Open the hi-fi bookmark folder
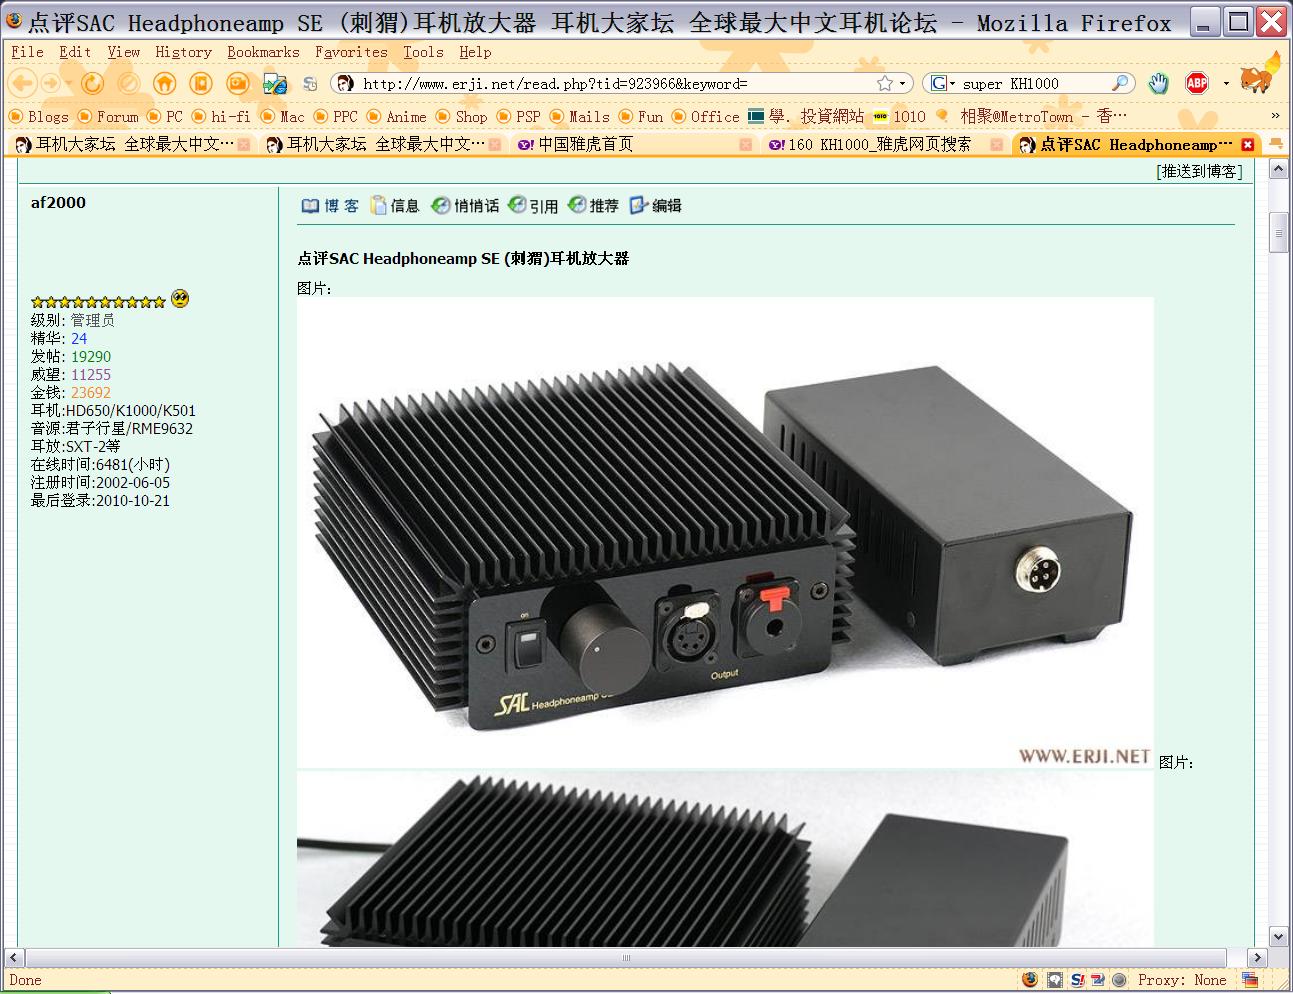 point(221,117)
